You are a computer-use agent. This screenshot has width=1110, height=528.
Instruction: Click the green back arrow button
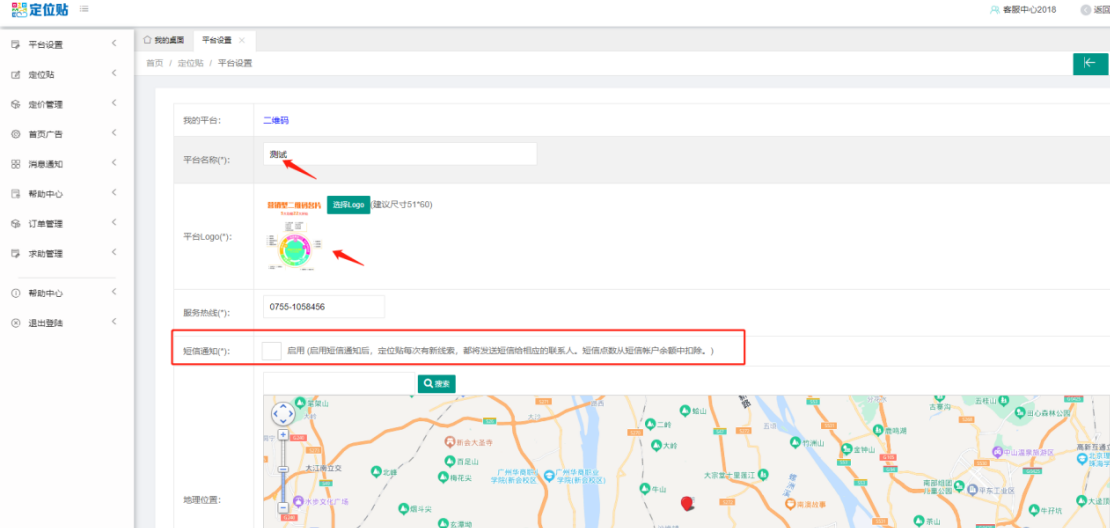pyautogui.click(x=1090, y=64)
